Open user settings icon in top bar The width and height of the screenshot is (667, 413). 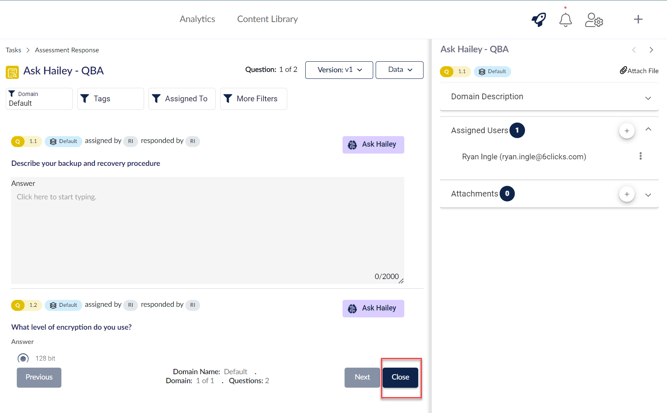point(594,19)
